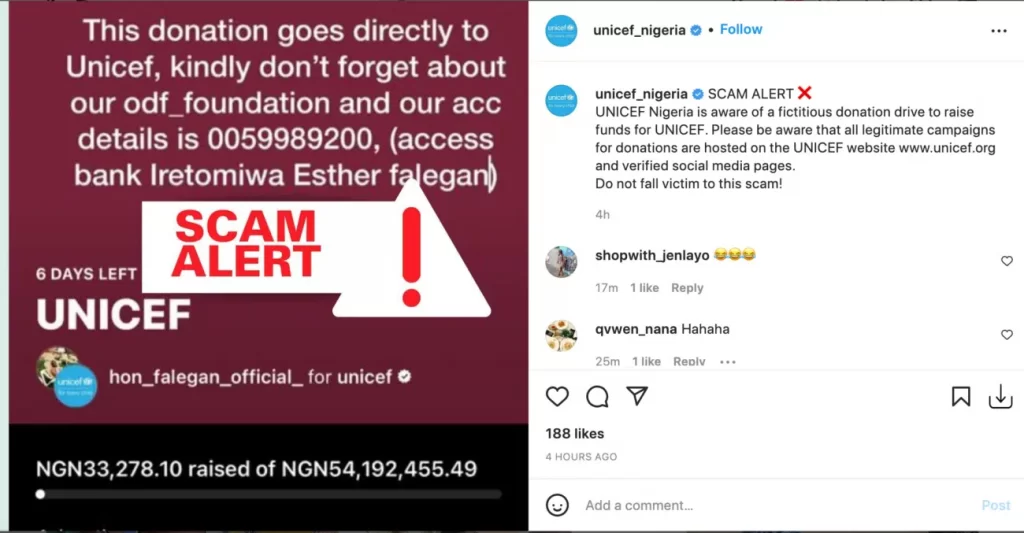
Task: Click Post to submit the comment
Action: (995, 505)
